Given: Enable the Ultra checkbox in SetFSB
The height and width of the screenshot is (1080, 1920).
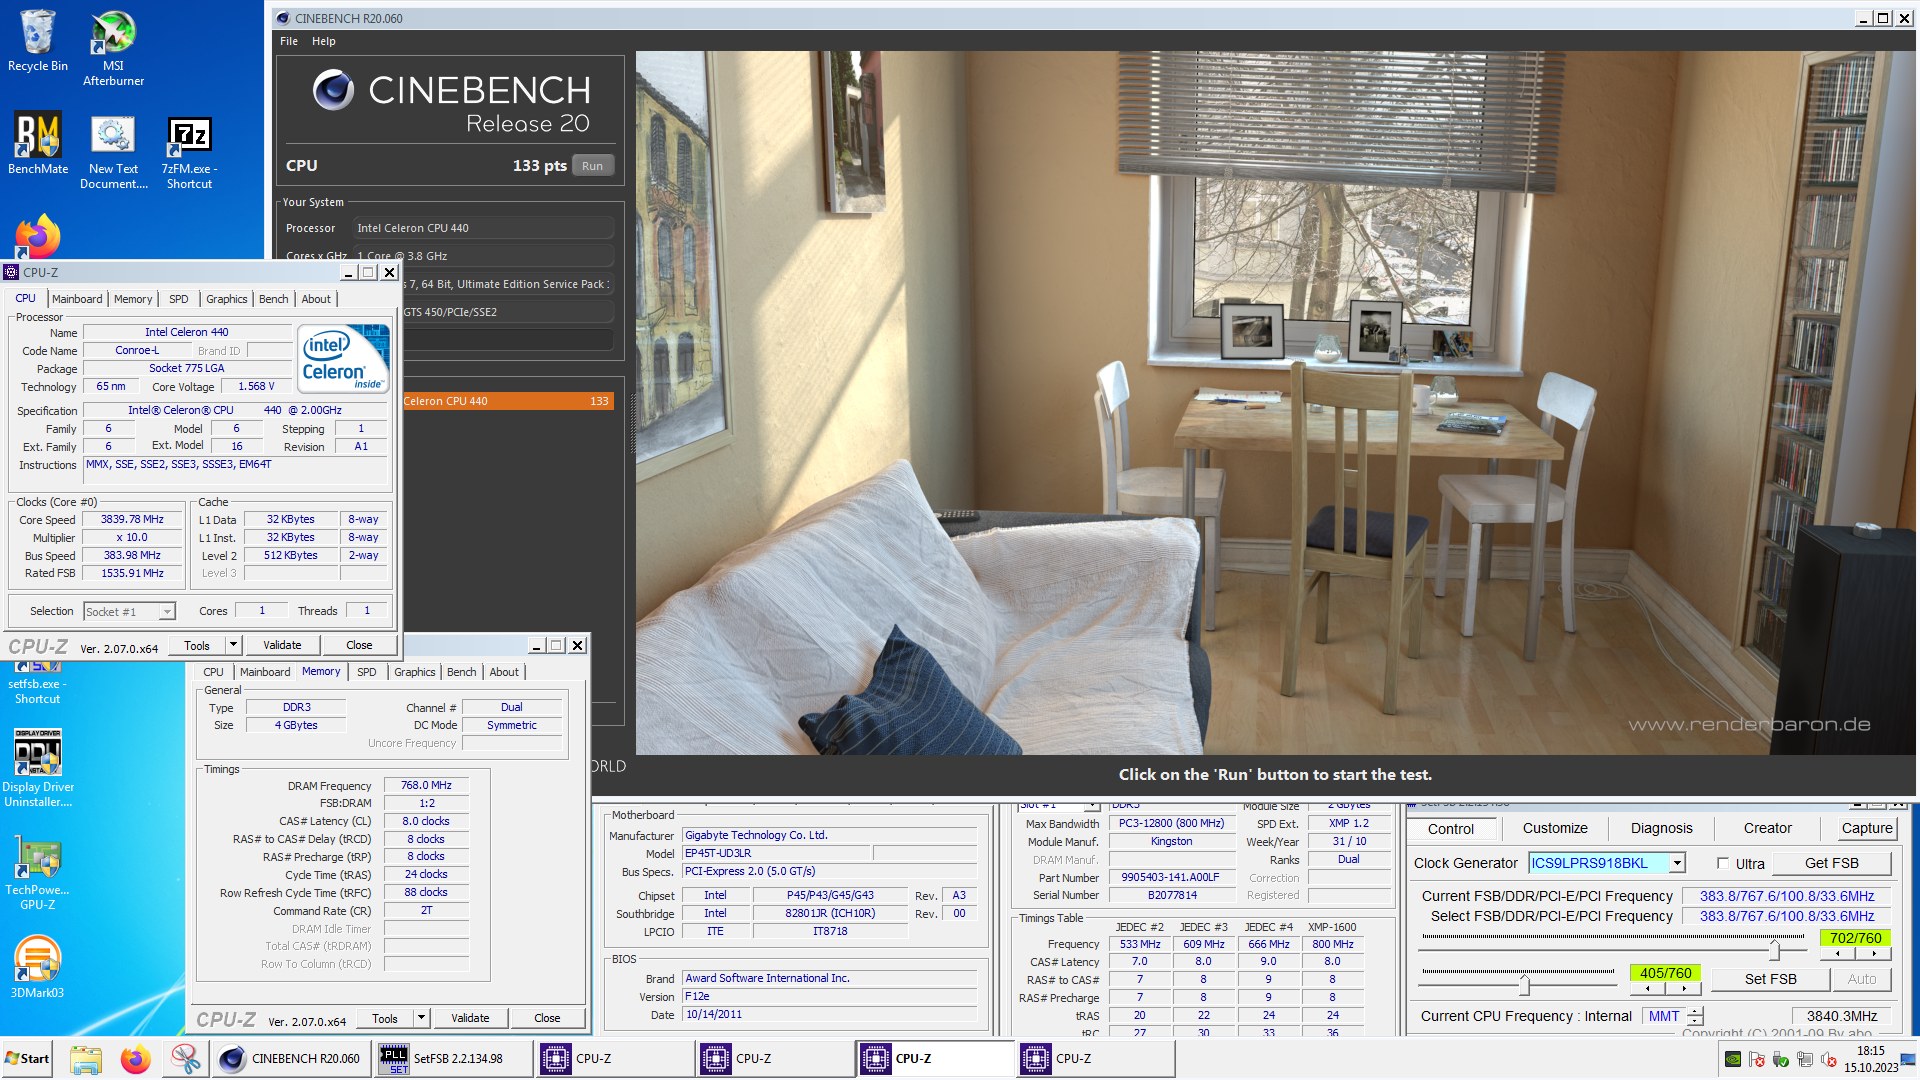Looking at the screenshot, I should [x=1723, y=863].
